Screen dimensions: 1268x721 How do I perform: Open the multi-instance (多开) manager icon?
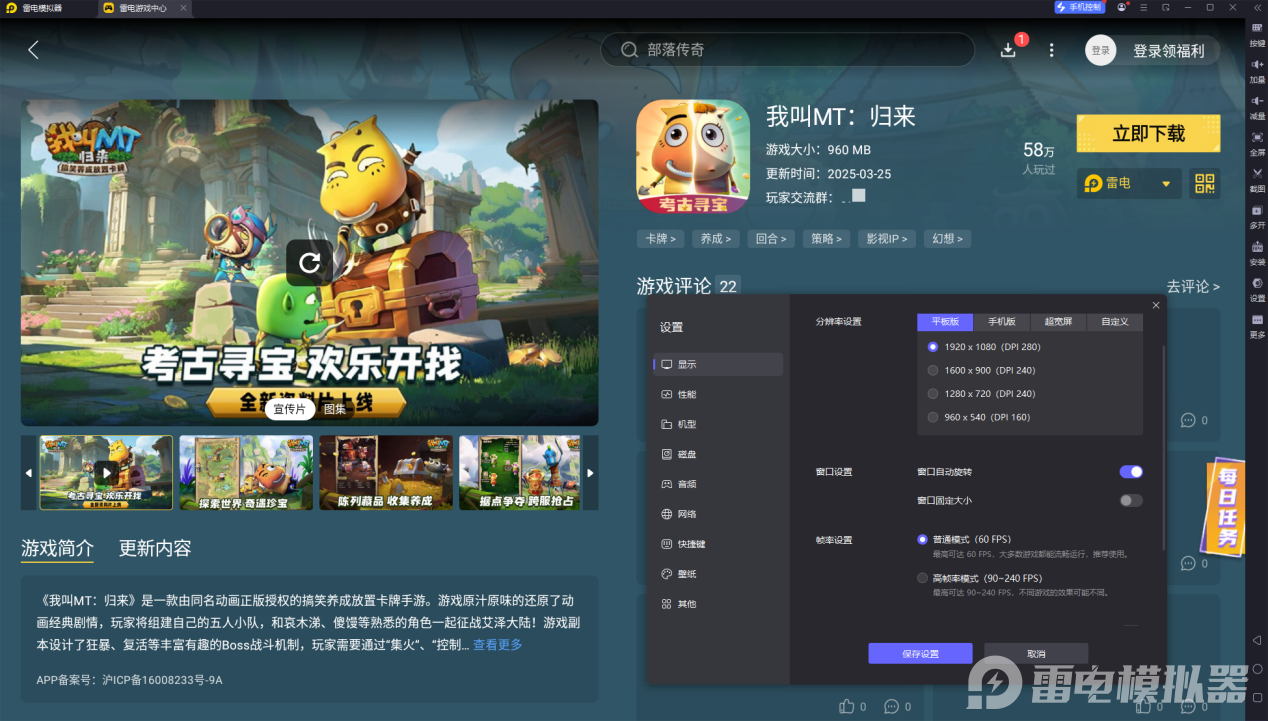coord(1257,210)
